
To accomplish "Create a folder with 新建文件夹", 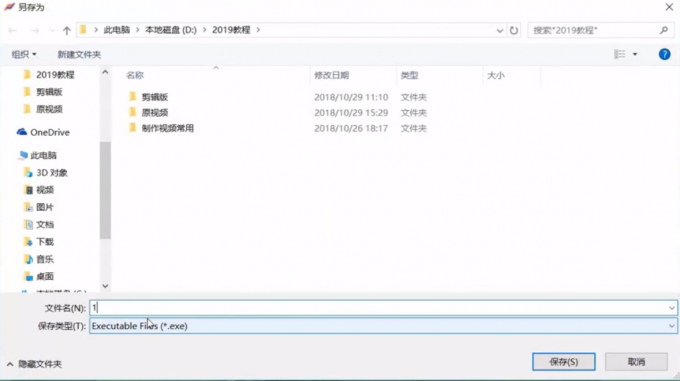I will click(79, 54).
